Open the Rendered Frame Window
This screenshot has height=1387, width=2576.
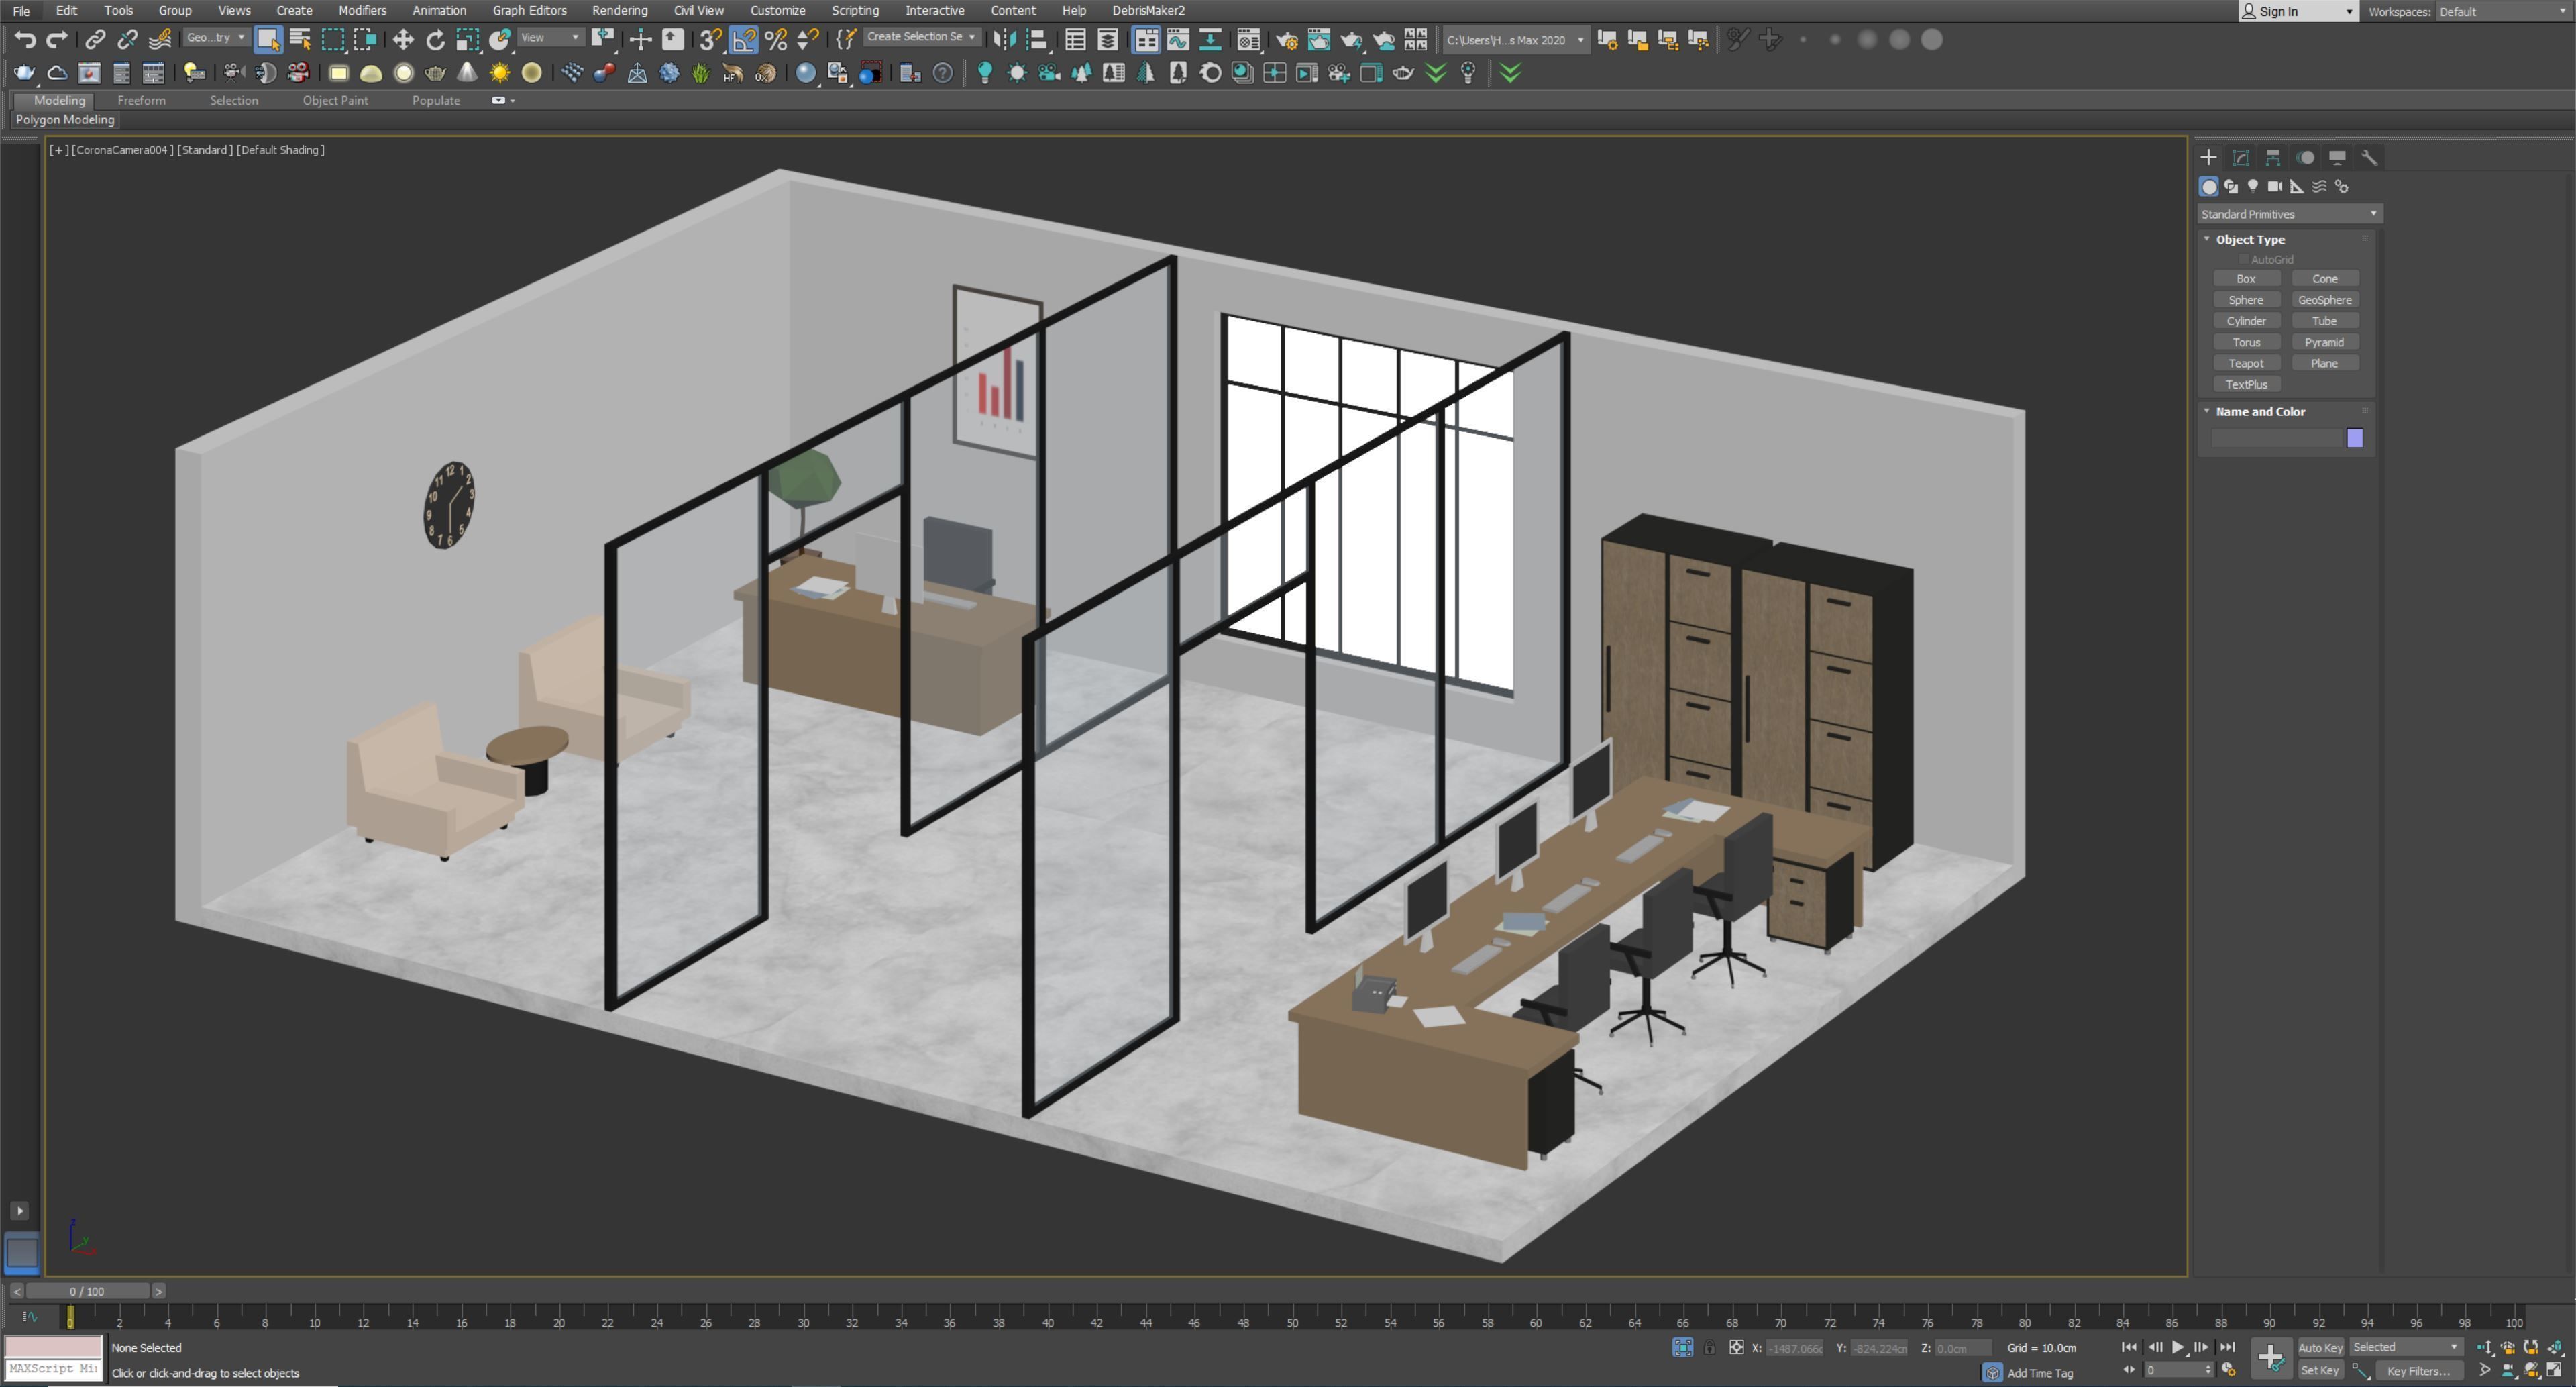point(1319,40)
